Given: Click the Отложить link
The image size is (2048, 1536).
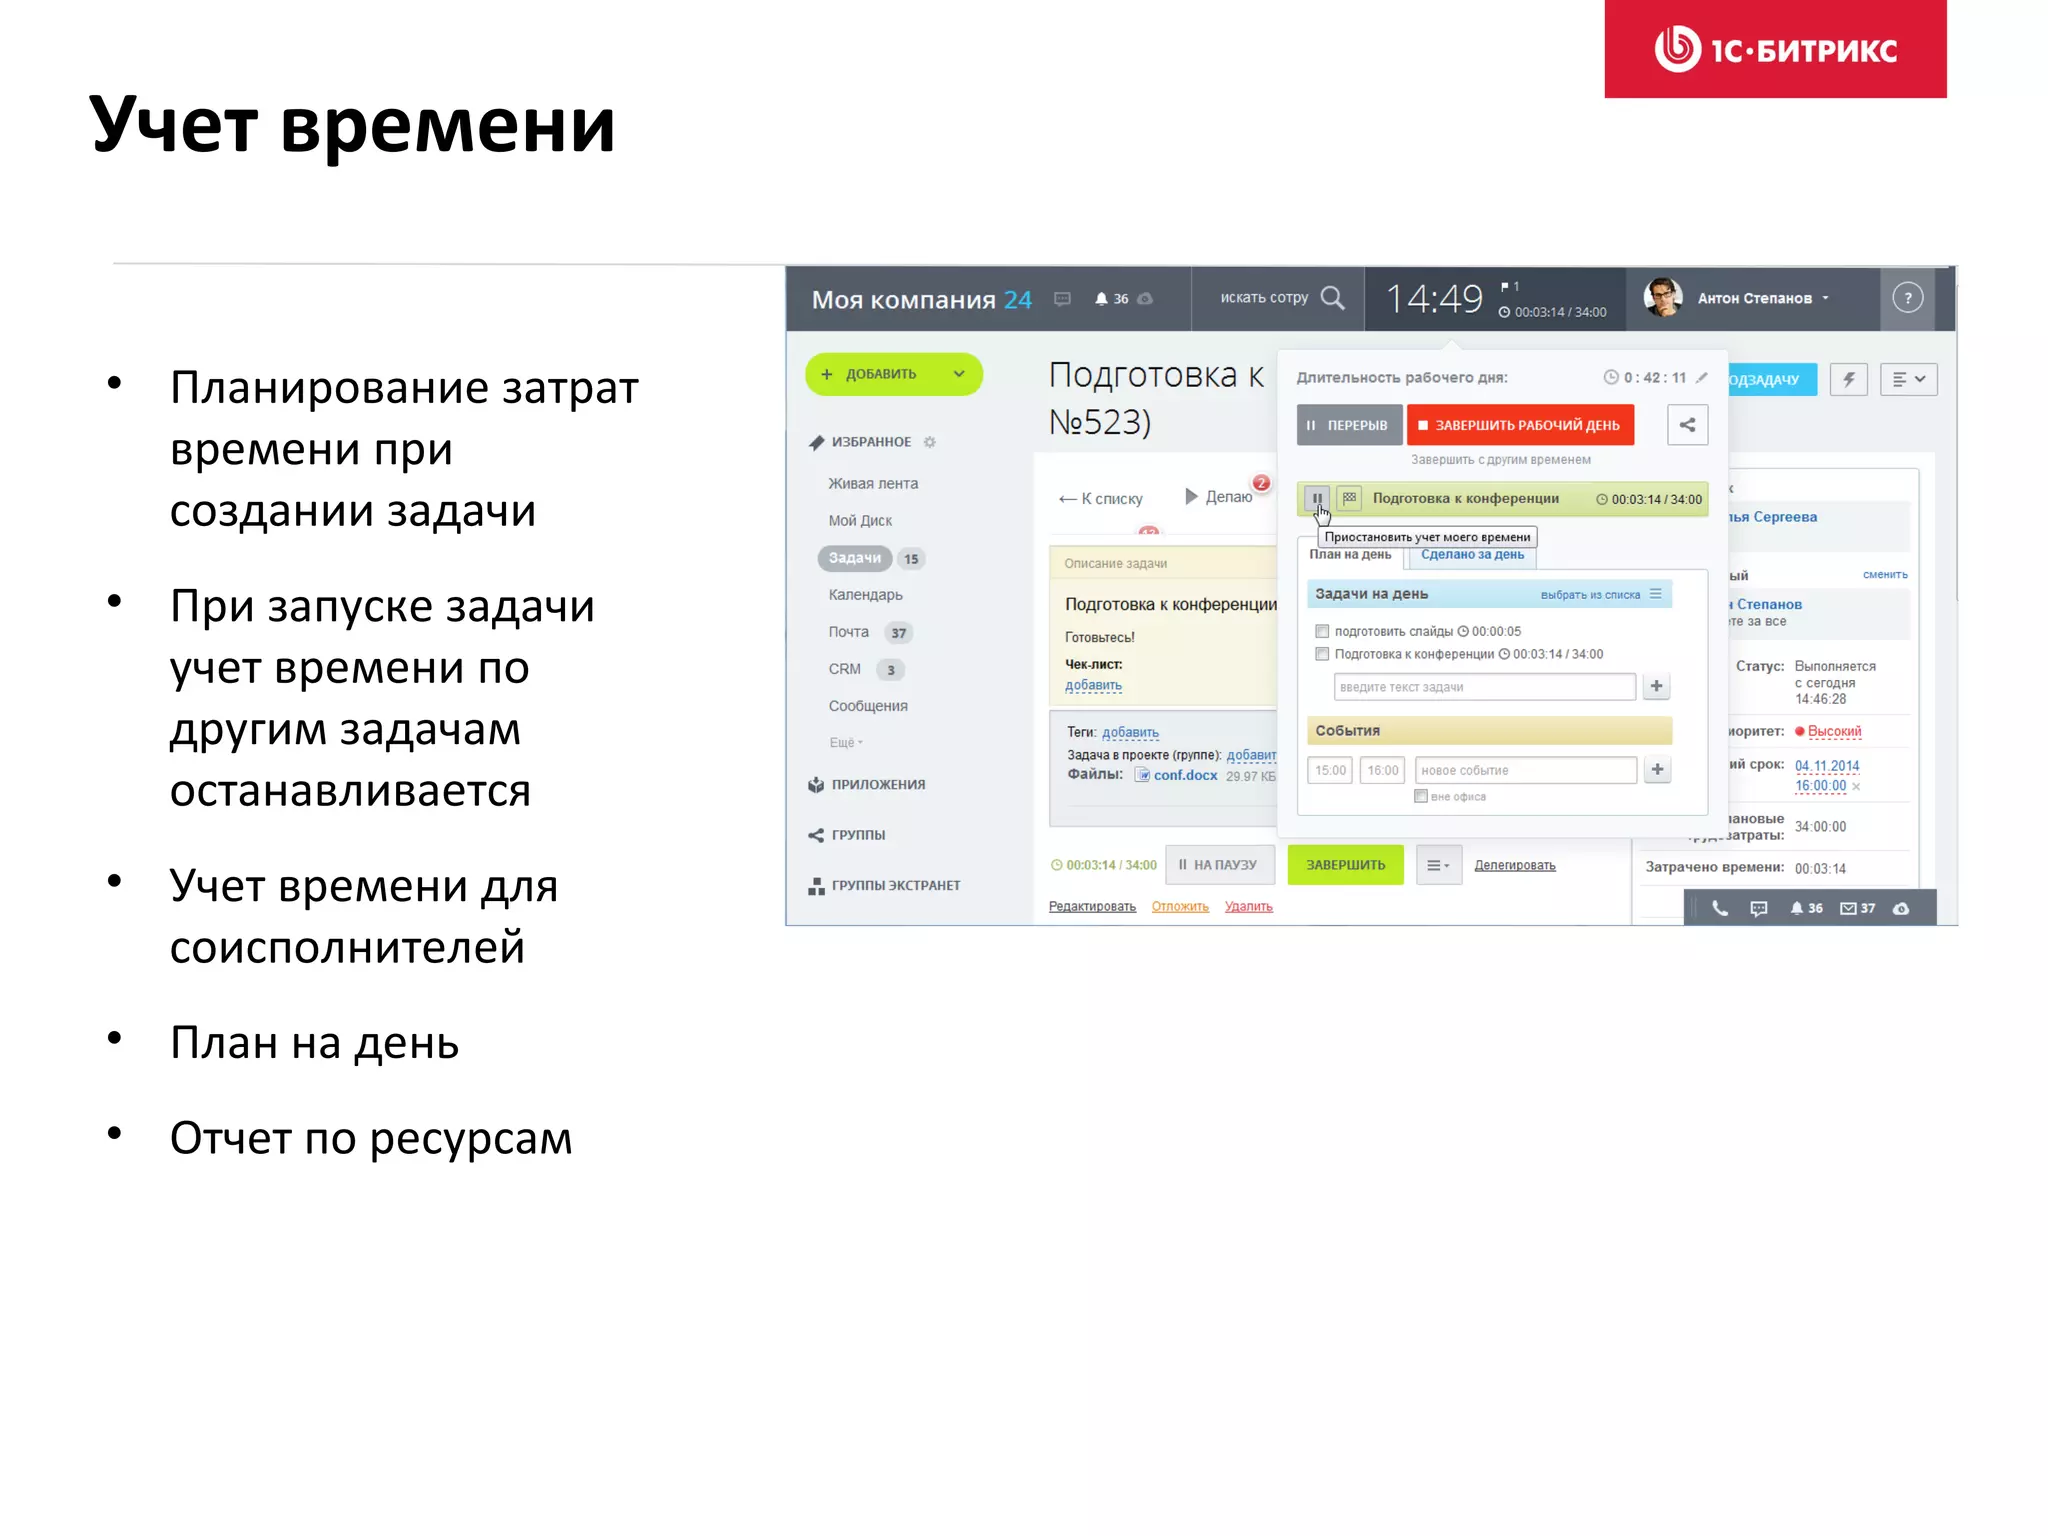Looking at the screenshot, I should tap(1180, 906).
